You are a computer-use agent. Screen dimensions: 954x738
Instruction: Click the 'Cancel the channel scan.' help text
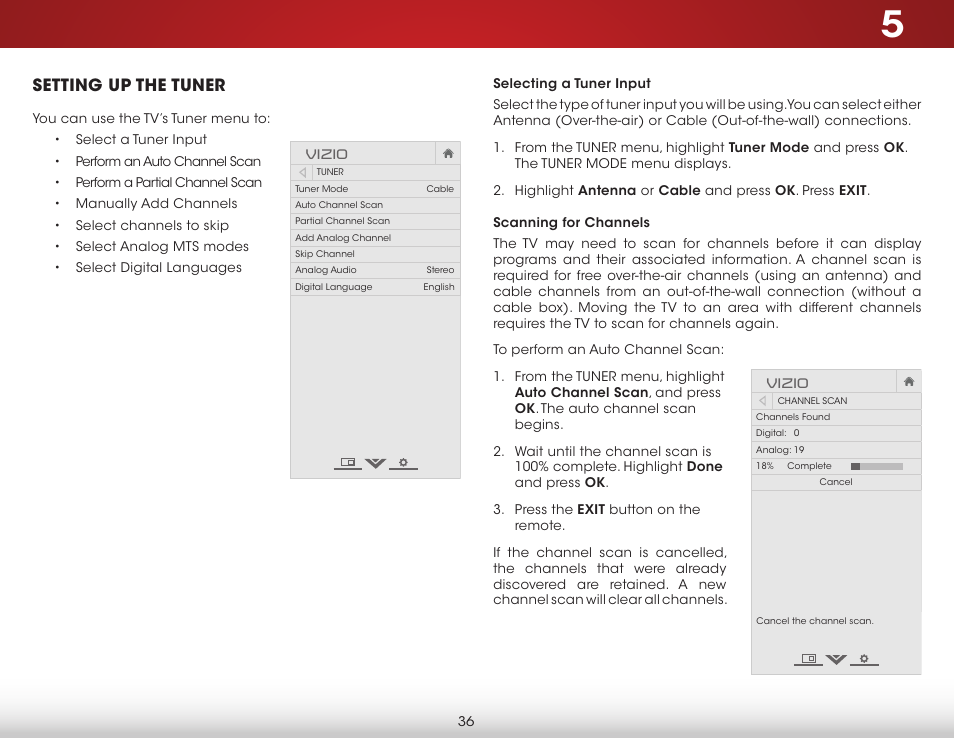click(x=815, y=621)
